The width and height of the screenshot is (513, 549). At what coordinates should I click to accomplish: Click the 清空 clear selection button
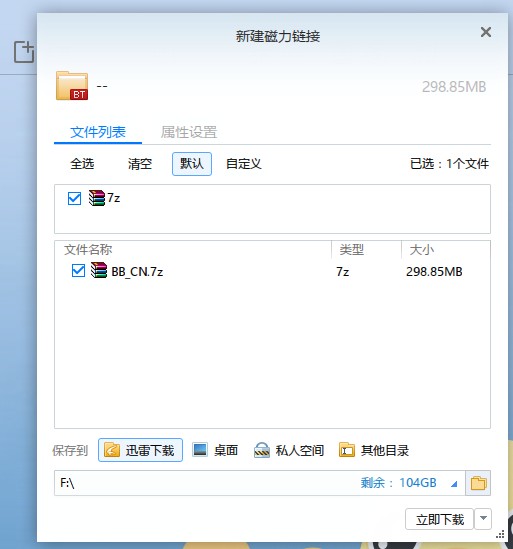click(x=140, y=164)
